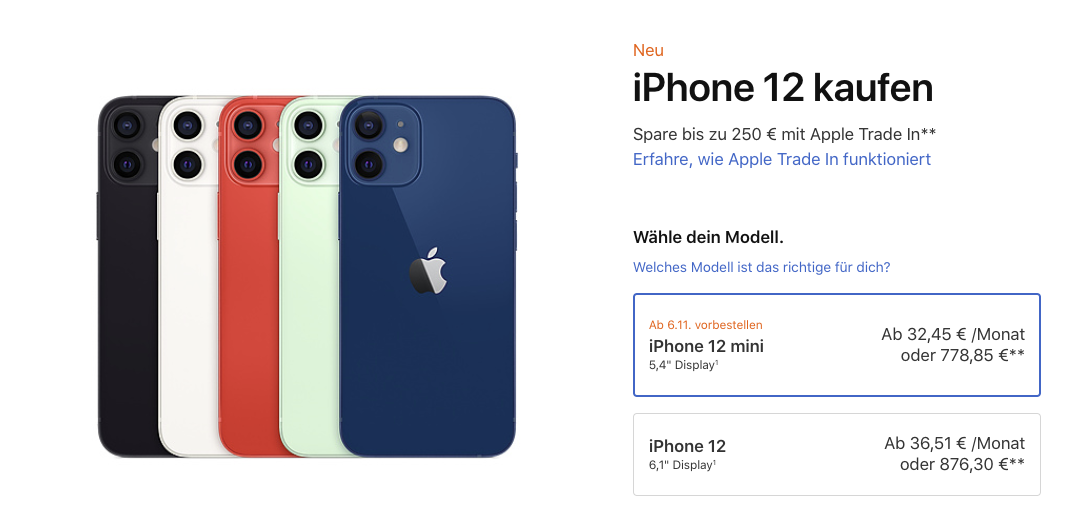Image resolution: width=1089 pixels, height=512 pixels.
Task: Click the lower camera lens on white iPhone
Action: [x=187, y=165]
